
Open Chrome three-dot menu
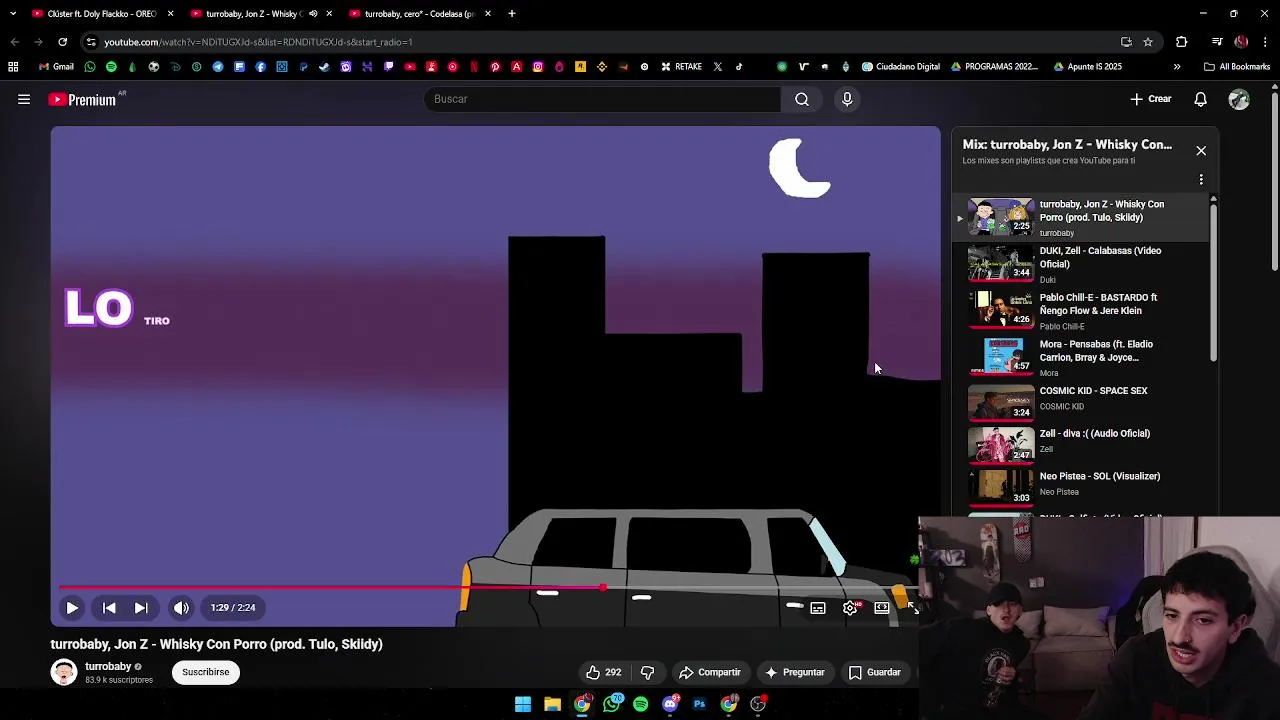[1266, 42]
